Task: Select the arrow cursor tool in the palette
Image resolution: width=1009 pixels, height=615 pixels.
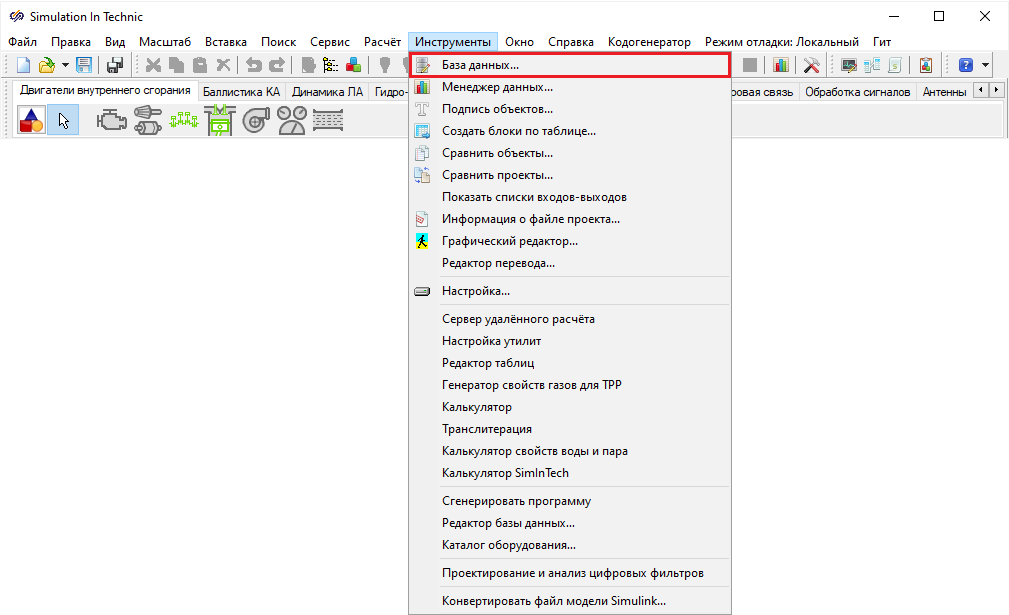Action: tap(63, 121)
